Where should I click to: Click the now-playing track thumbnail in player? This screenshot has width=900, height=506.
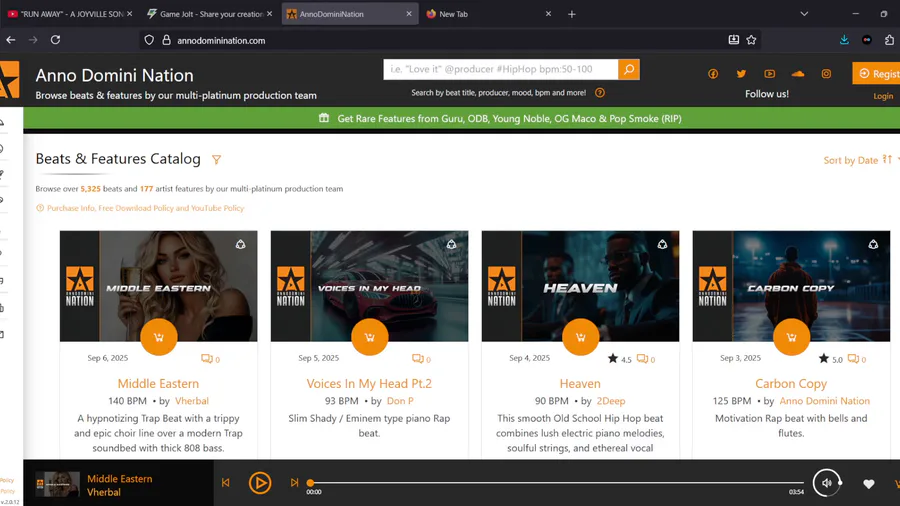coord(57,484)
